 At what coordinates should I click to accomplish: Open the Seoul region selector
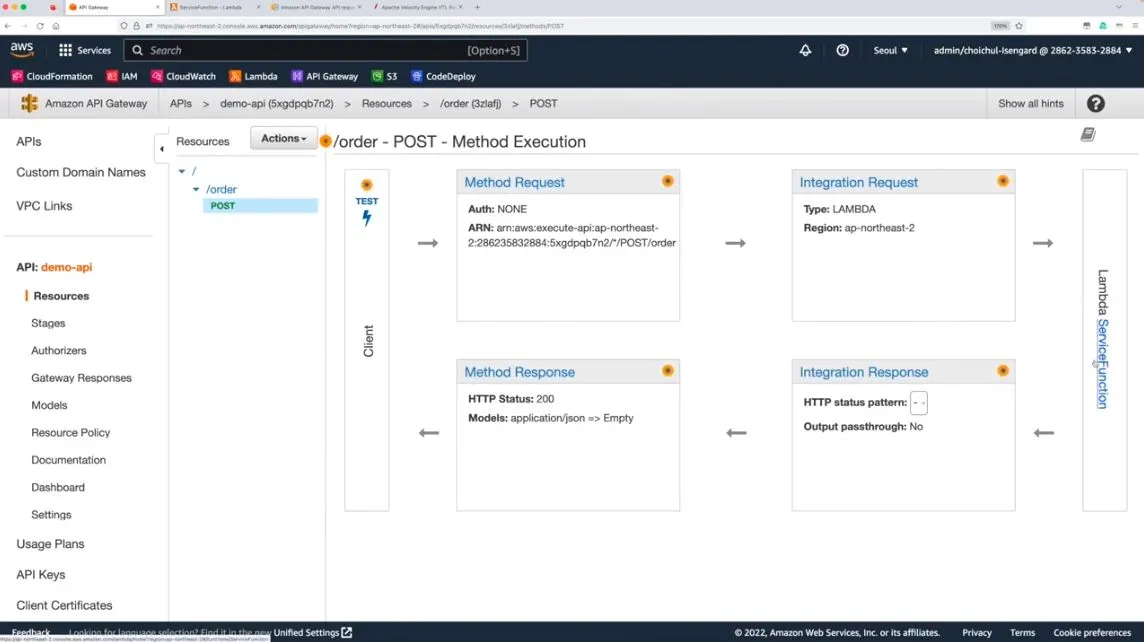point(890,50)
